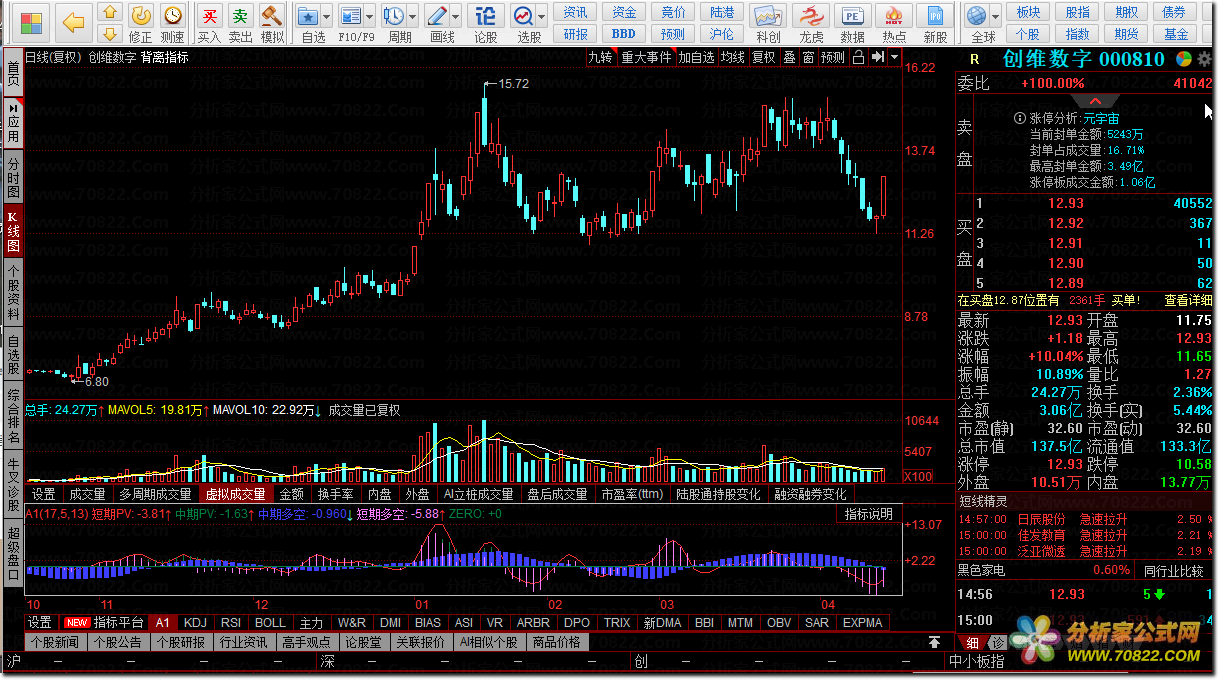Screen dimensions: 1221x681
Task: Toggle 预测 forecast on chart toolbar
Action: tap(833, 57)
